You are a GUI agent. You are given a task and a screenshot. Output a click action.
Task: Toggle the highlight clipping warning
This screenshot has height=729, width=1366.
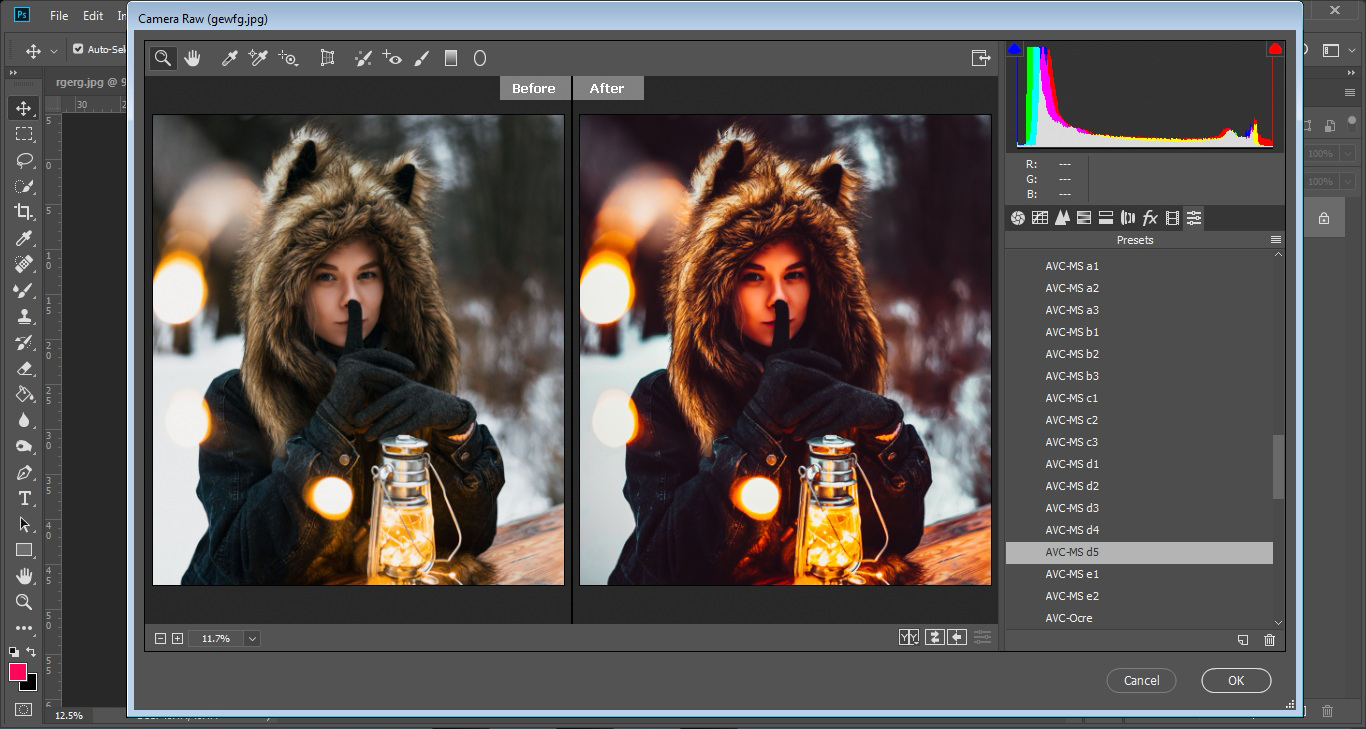point(1275,49)
